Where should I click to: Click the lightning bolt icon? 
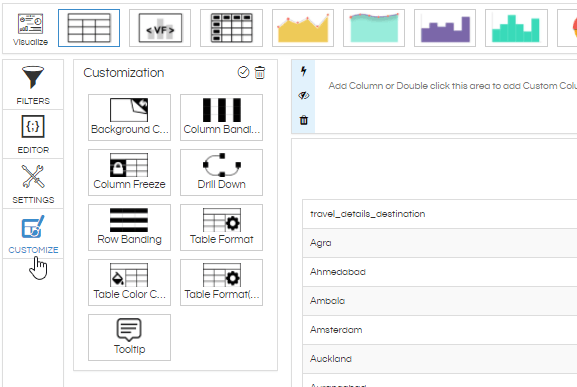(304, 71)
